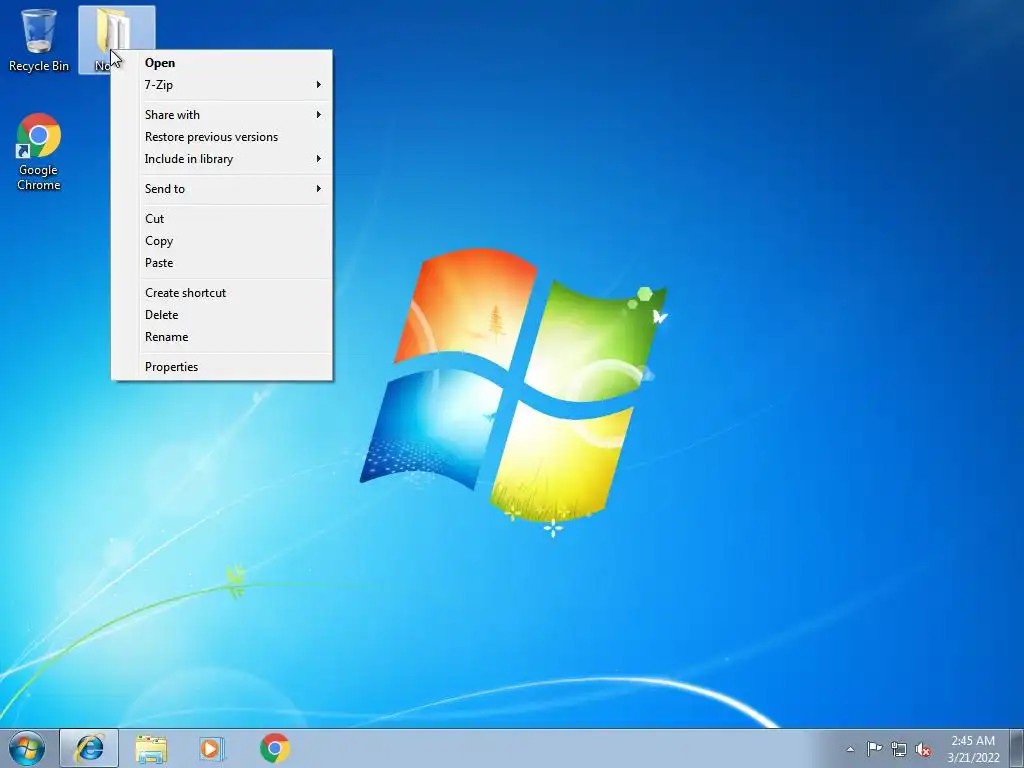Open Windows Explorer from the taskbar

(151, 748)
